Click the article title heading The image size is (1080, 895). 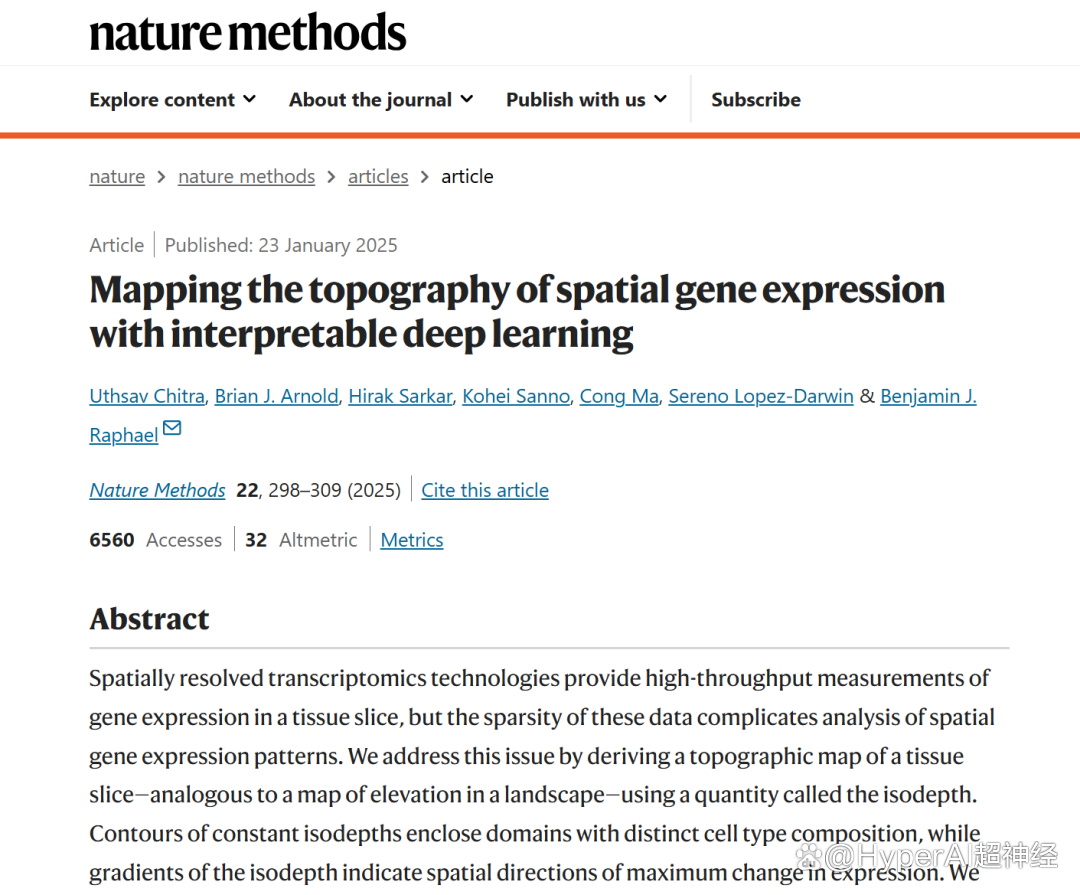pos(517,311)
